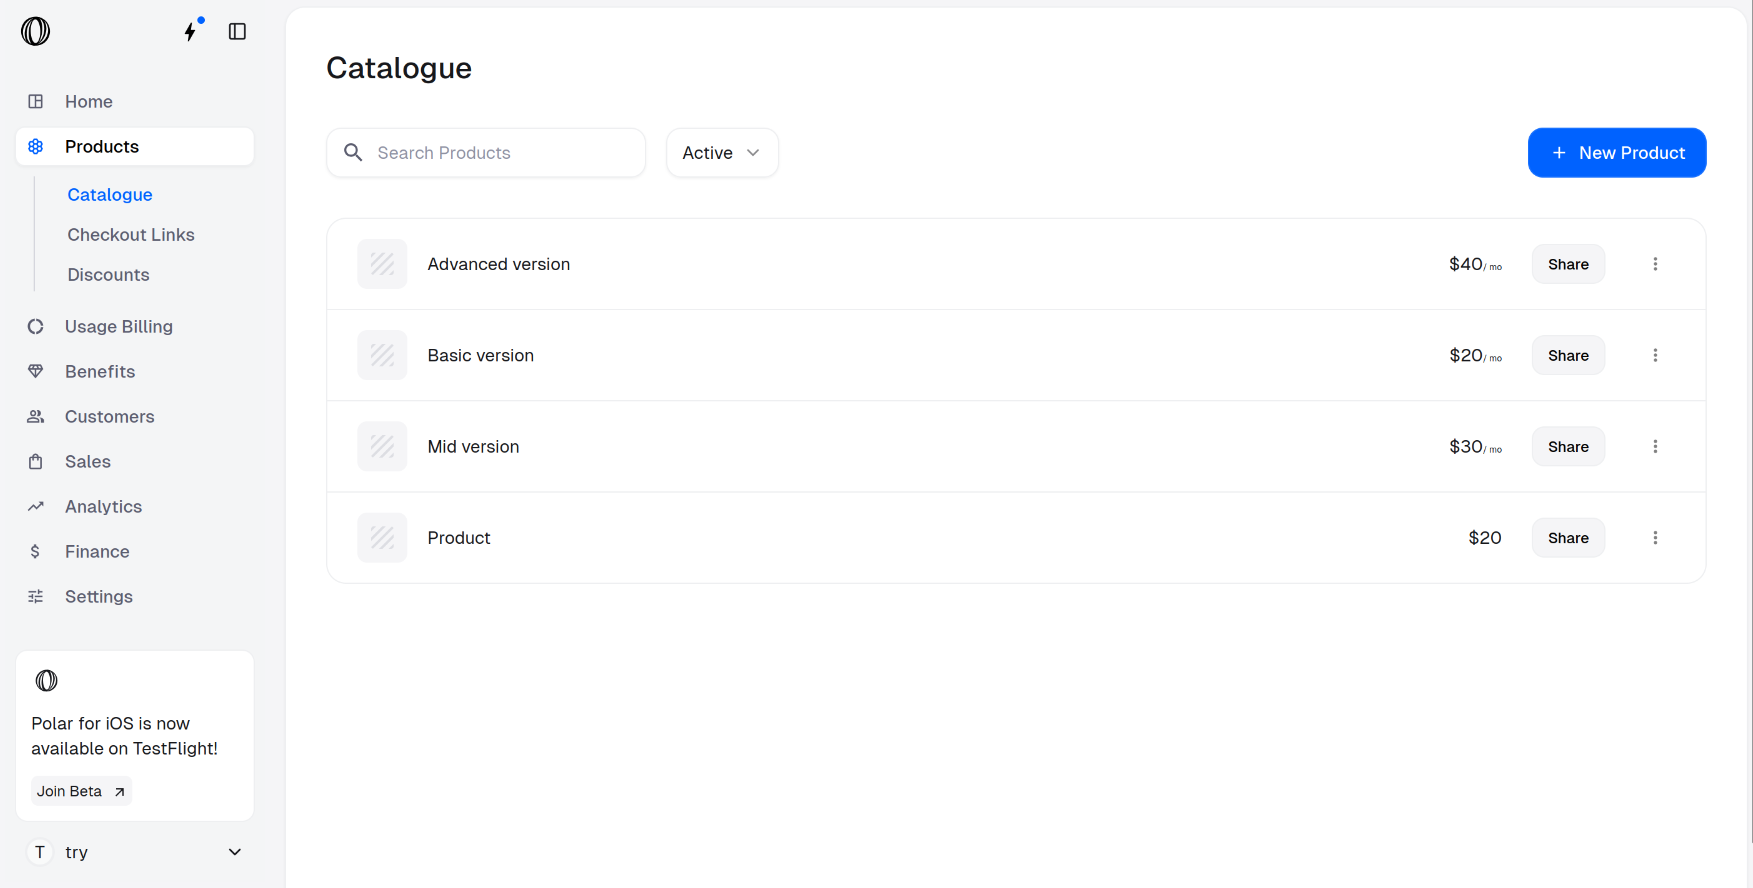Click the T avatar for try organization
1753x888 pixels.
coord(40,852)
